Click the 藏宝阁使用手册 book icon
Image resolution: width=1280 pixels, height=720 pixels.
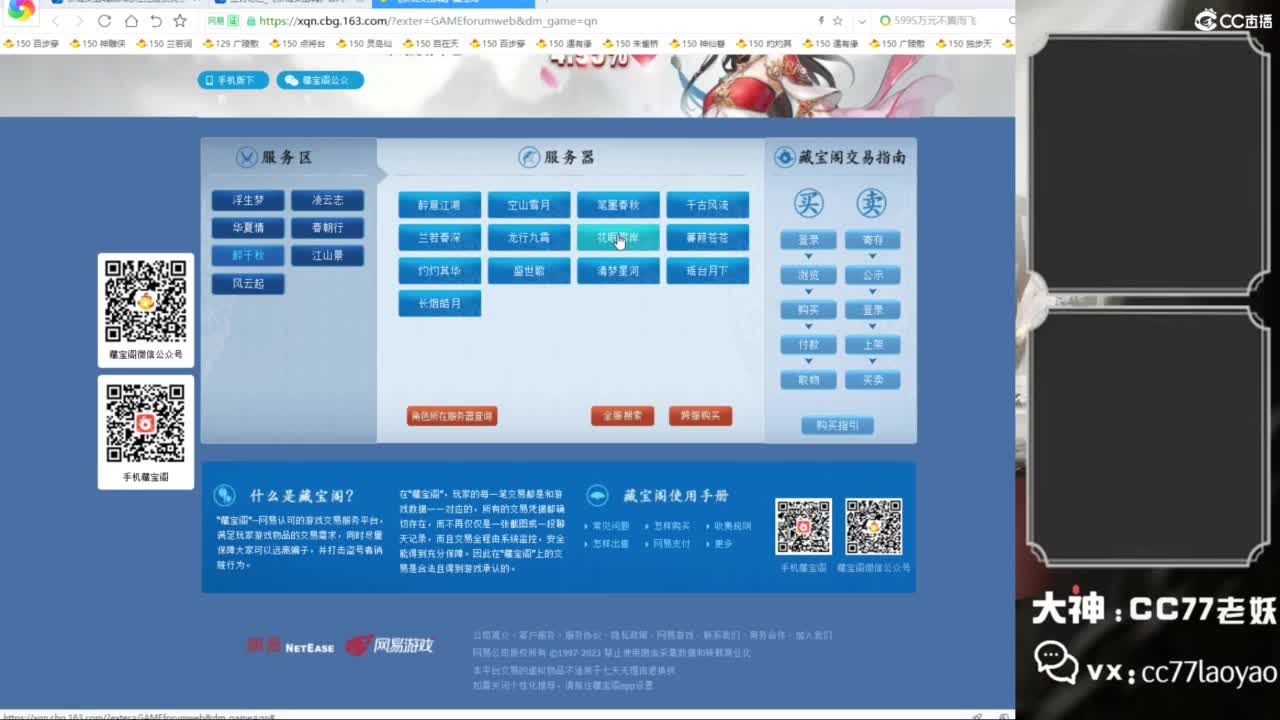click(x=597, y=495)
